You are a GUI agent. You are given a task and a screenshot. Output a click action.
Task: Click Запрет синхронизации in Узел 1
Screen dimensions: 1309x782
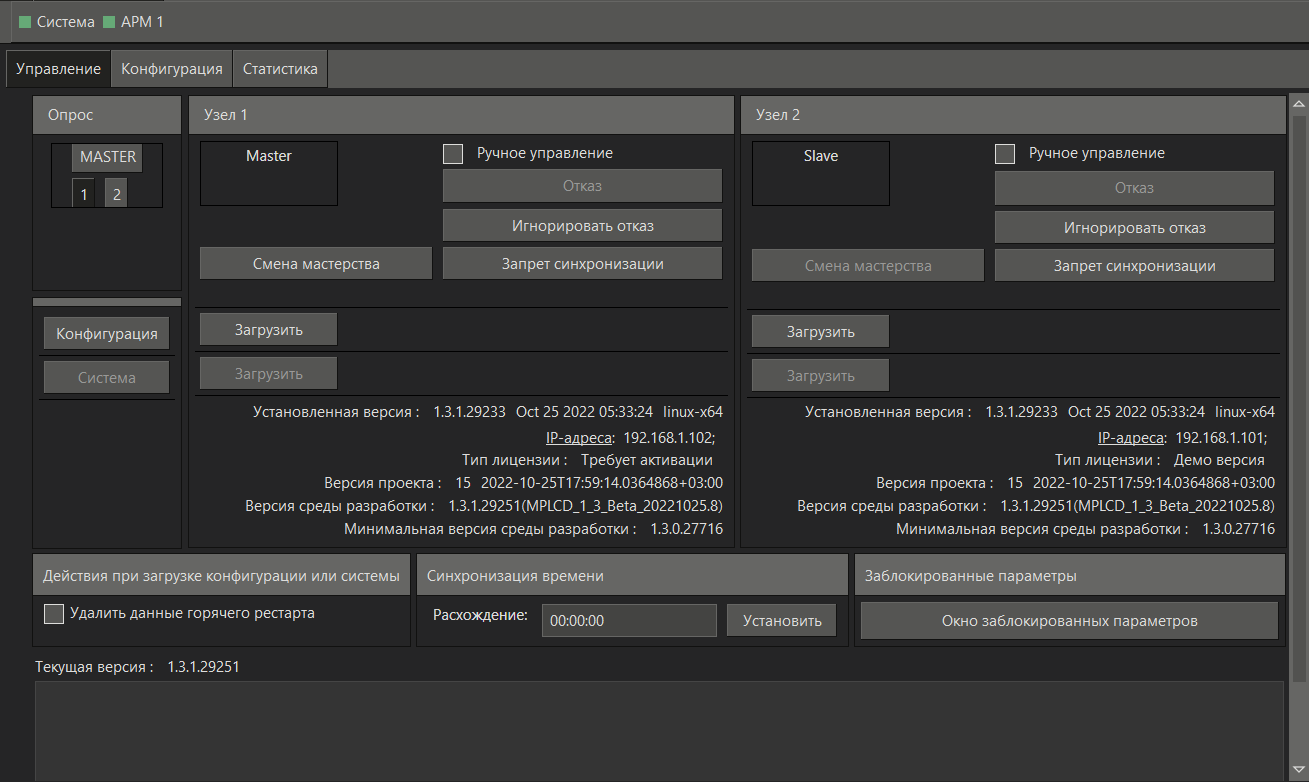tap(582, 264)
